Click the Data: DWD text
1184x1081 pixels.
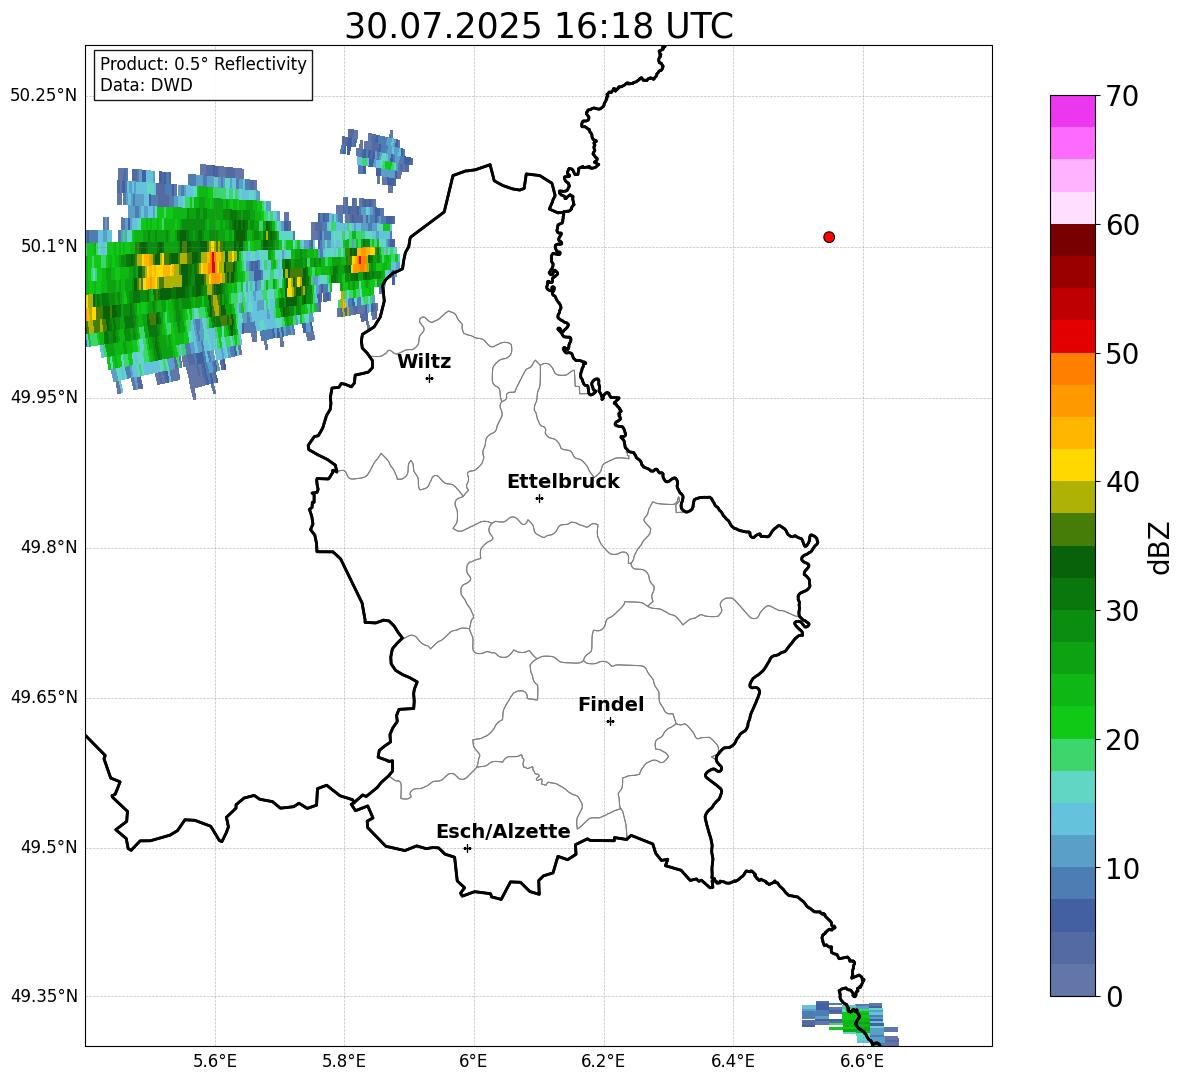(146, 85)
